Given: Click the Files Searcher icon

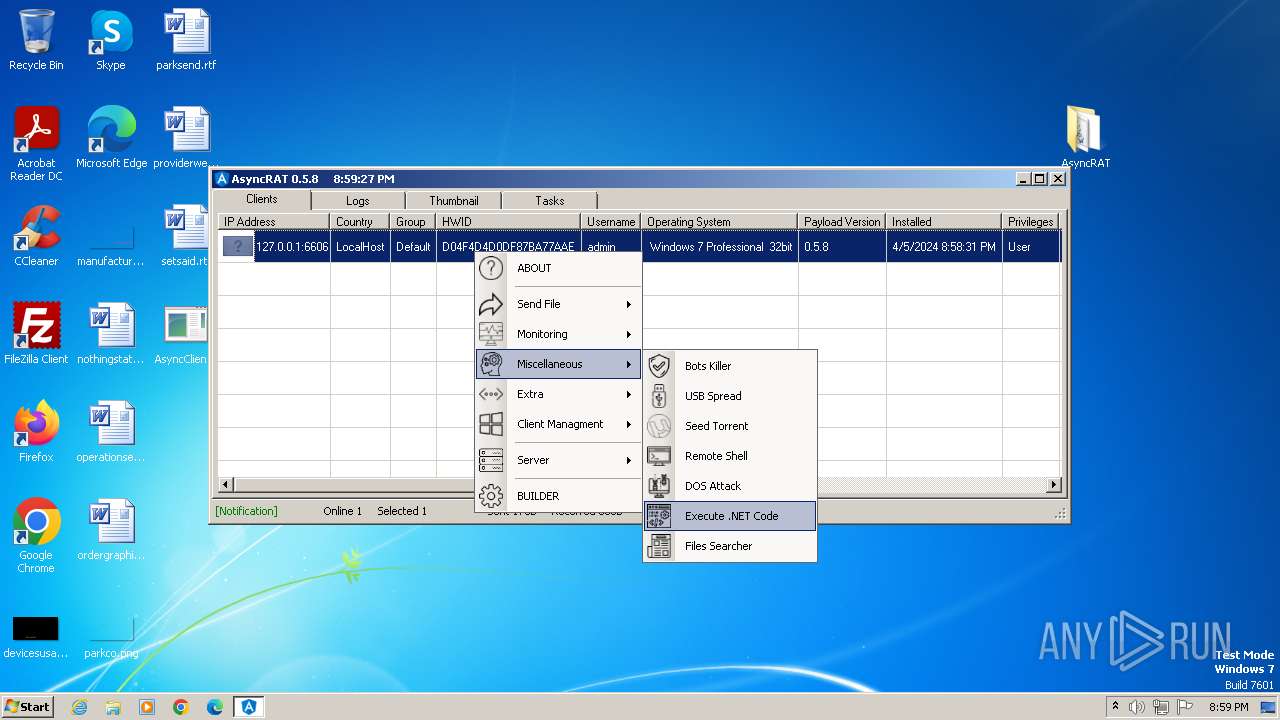Looking at the screenshot, I should click(658, 546).
